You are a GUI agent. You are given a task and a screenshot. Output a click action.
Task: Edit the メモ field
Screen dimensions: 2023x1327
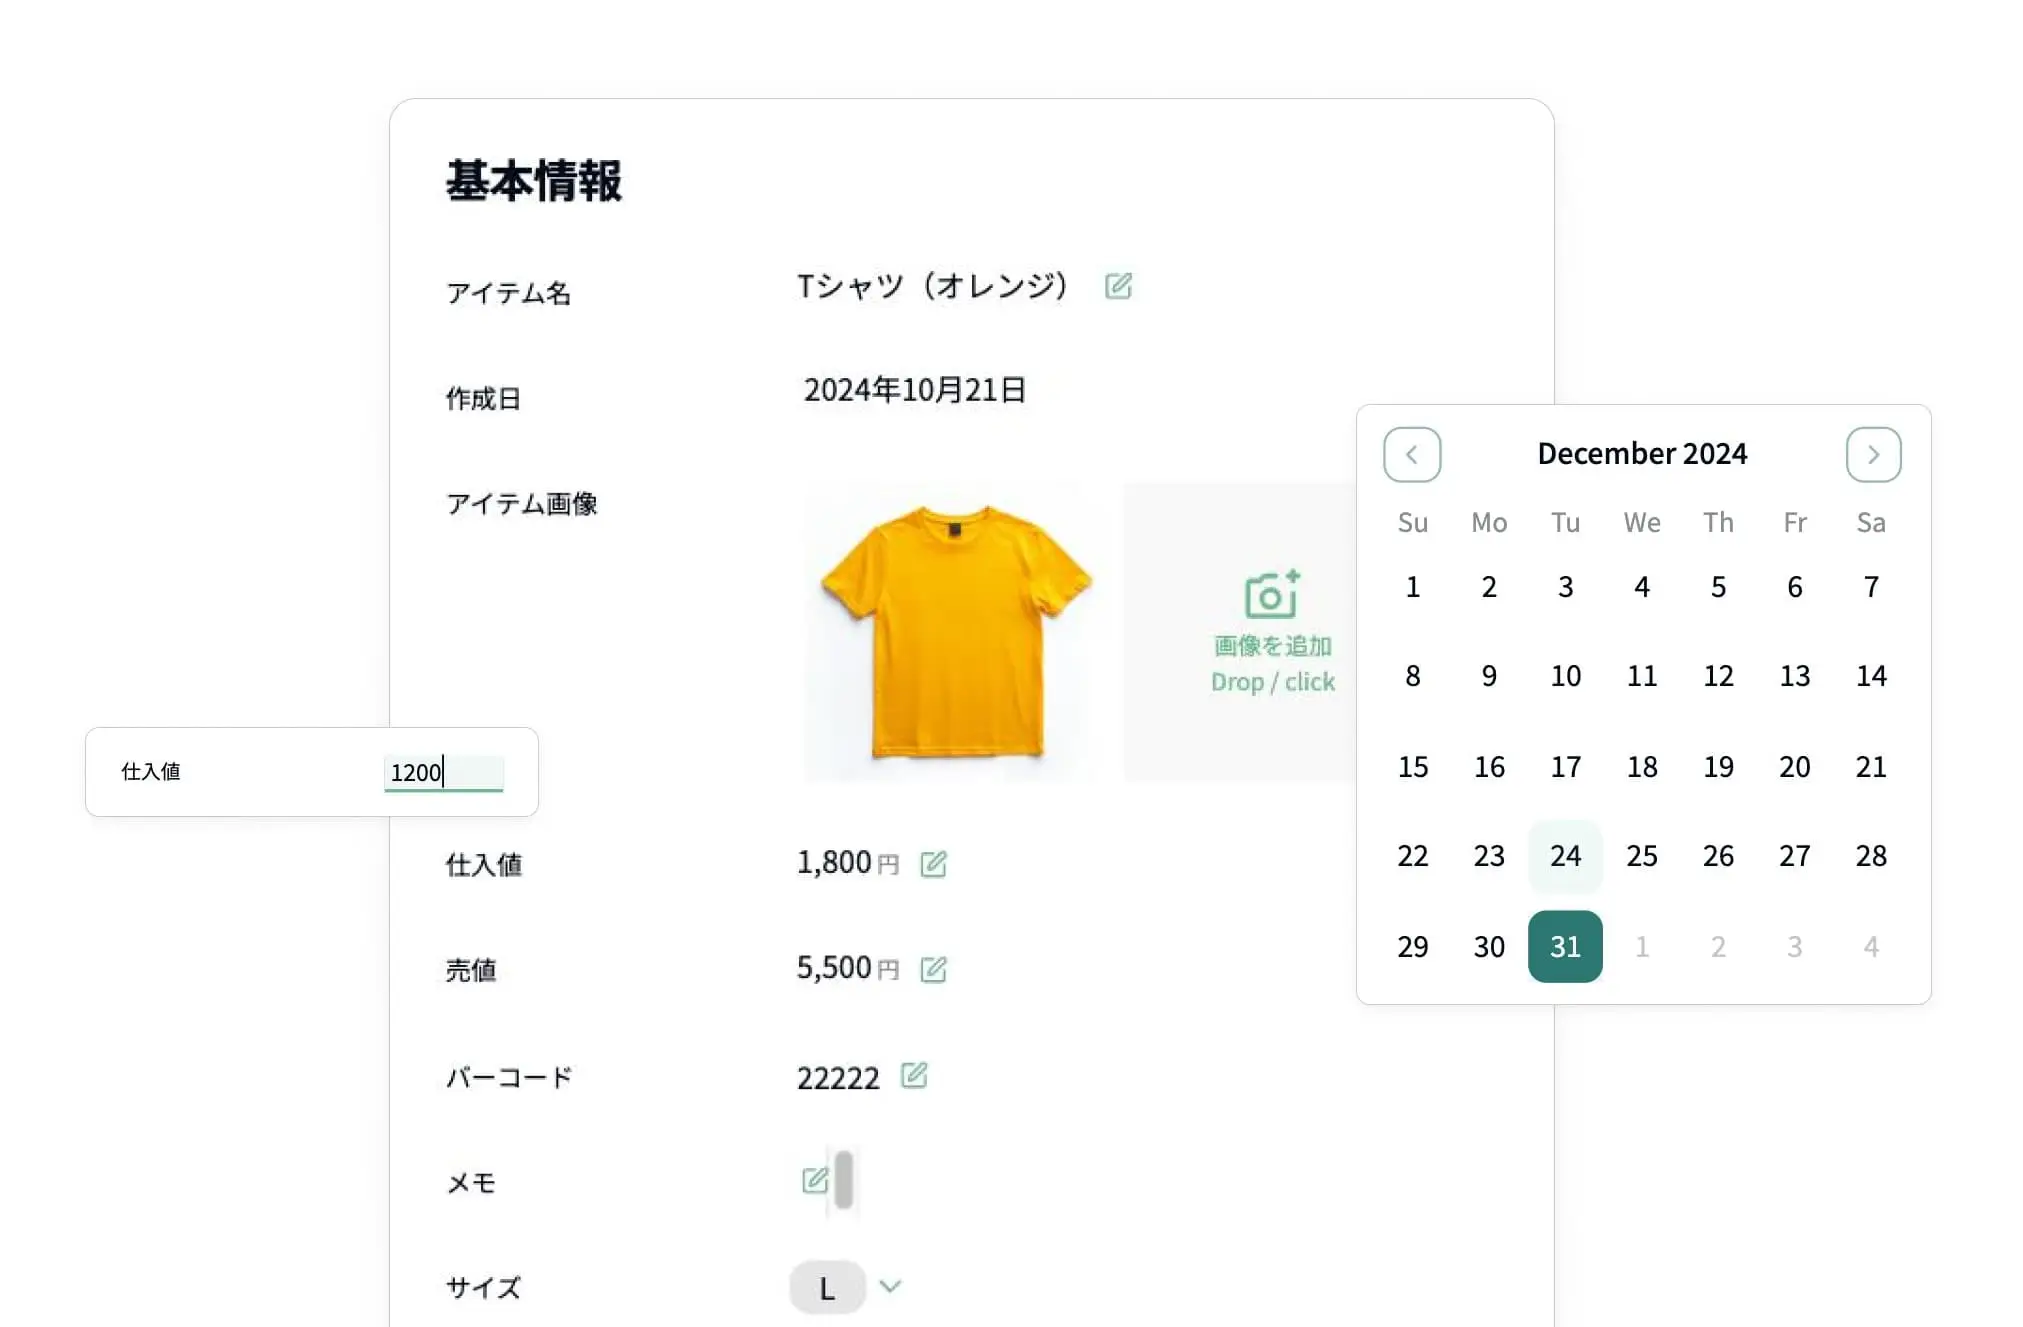tap(815, 1181)
